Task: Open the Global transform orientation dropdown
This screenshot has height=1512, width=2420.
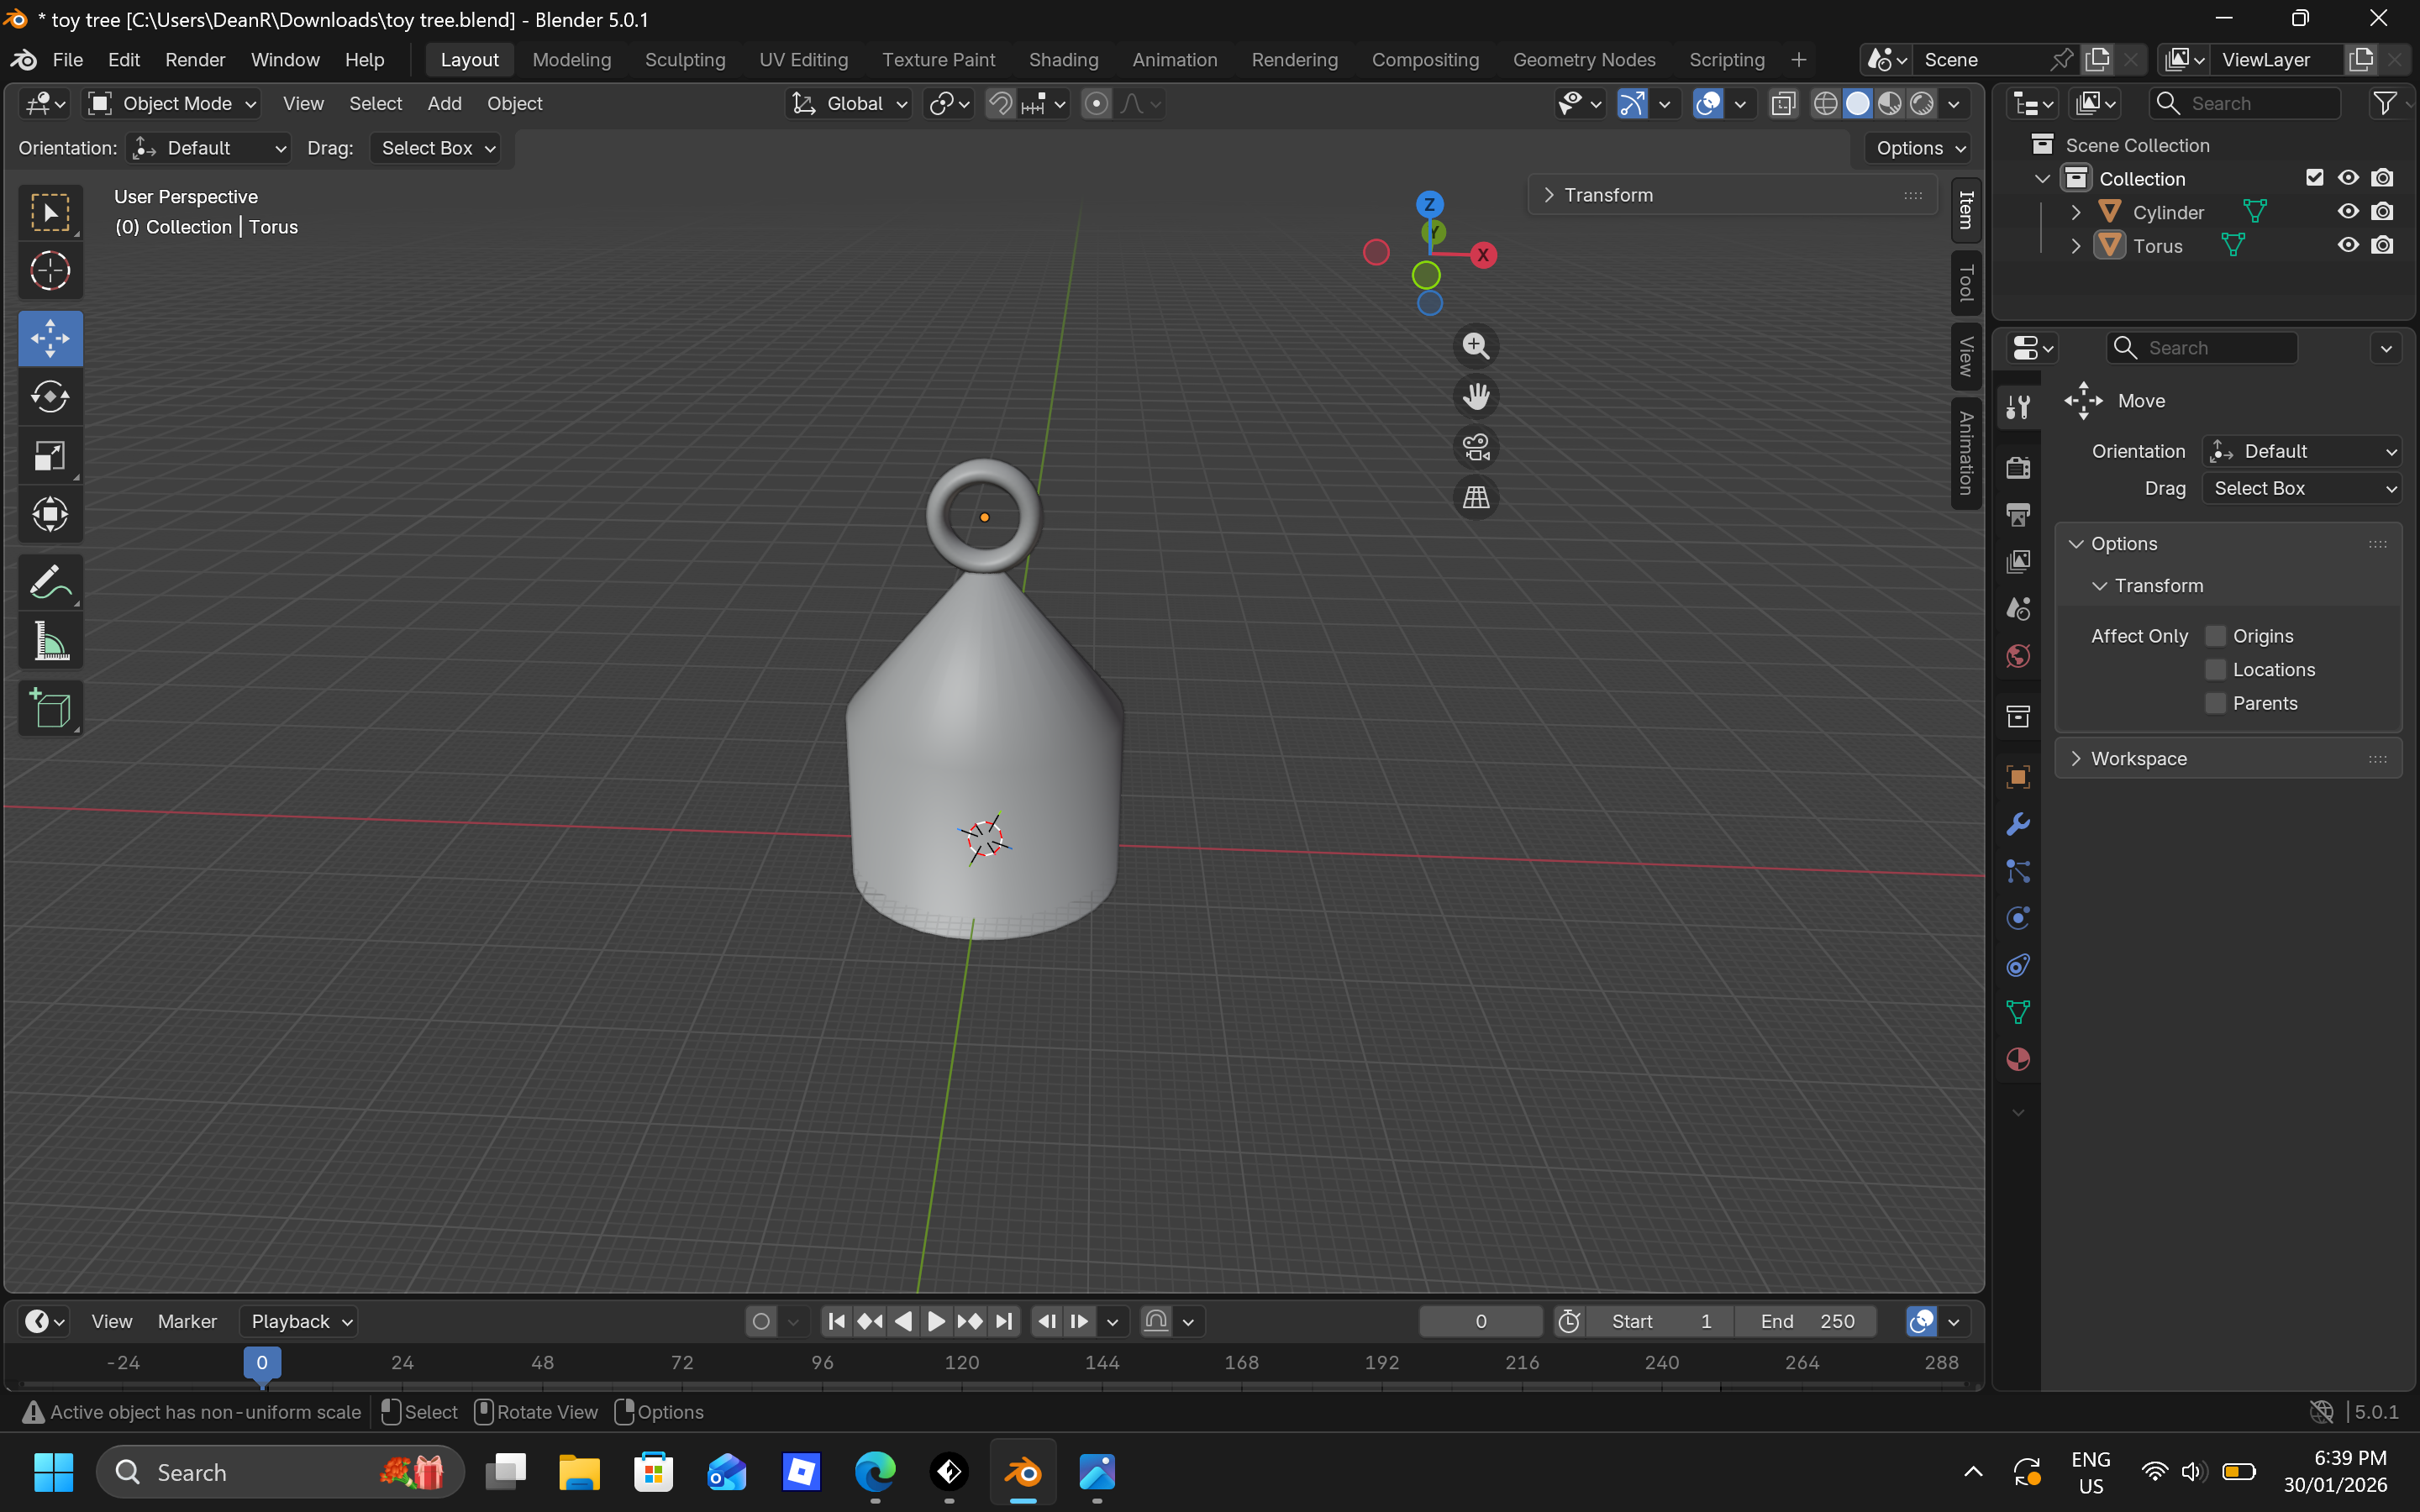Action: (849, 104)
